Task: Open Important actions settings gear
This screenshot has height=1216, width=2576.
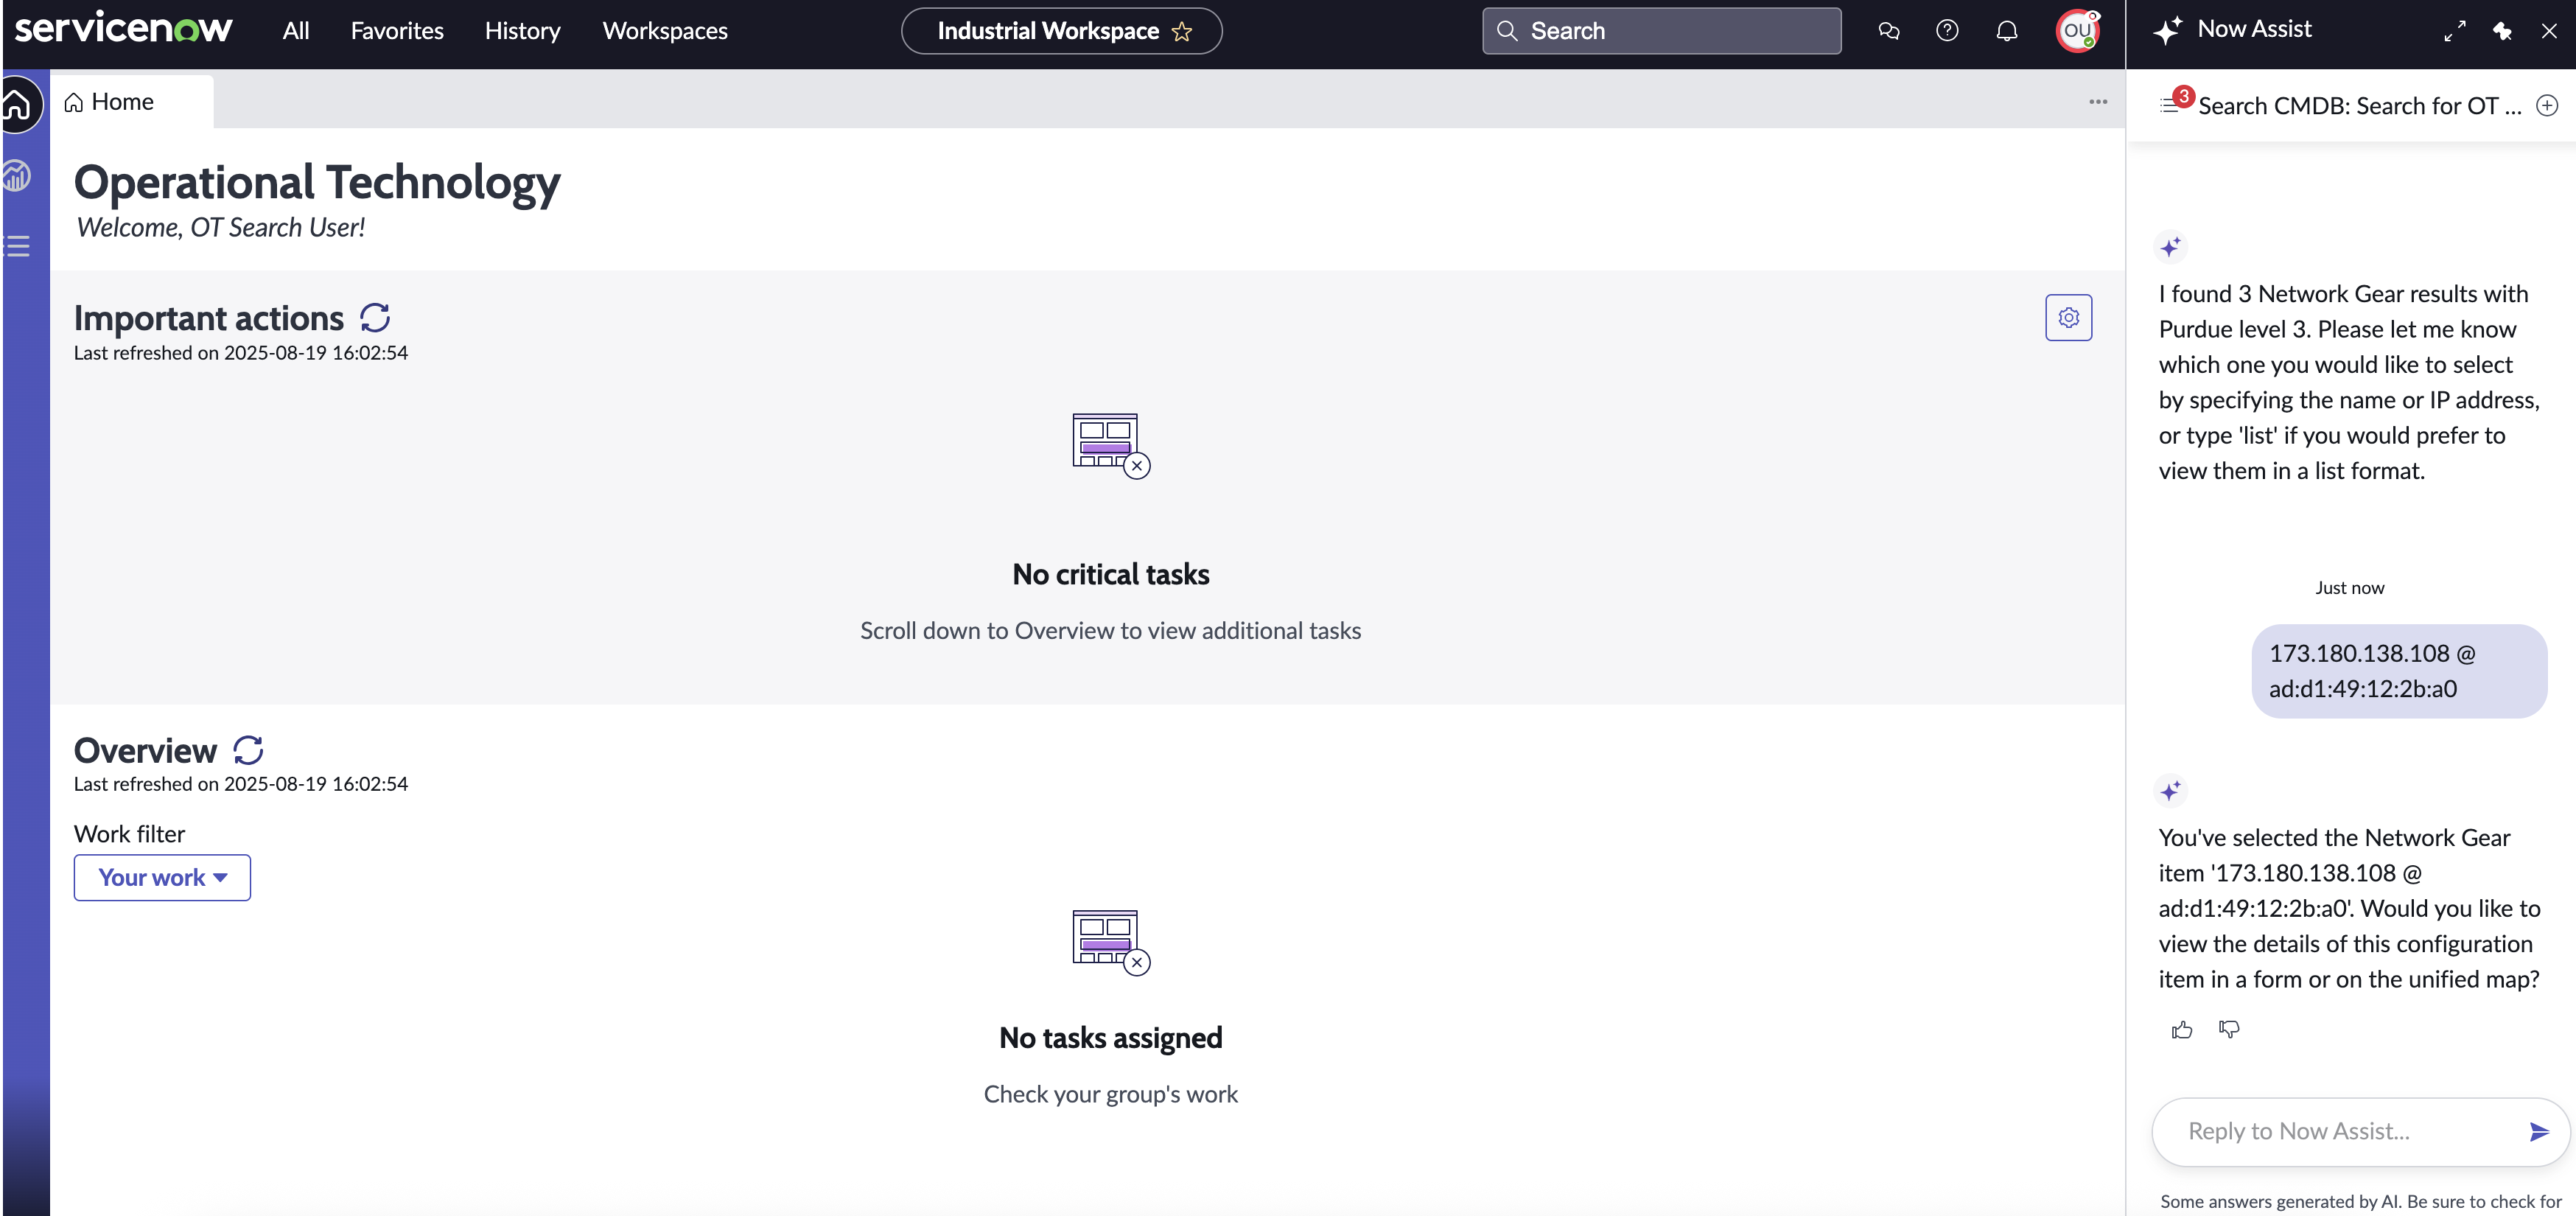Action: [x=2068, y=318]
